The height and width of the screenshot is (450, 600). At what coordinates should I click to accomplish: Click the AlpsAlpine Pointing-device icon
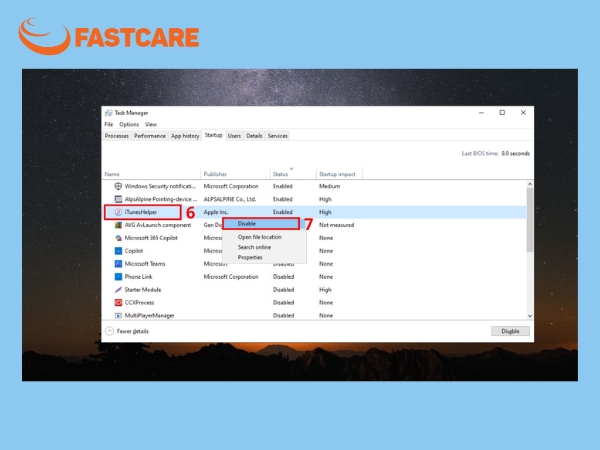118,199
